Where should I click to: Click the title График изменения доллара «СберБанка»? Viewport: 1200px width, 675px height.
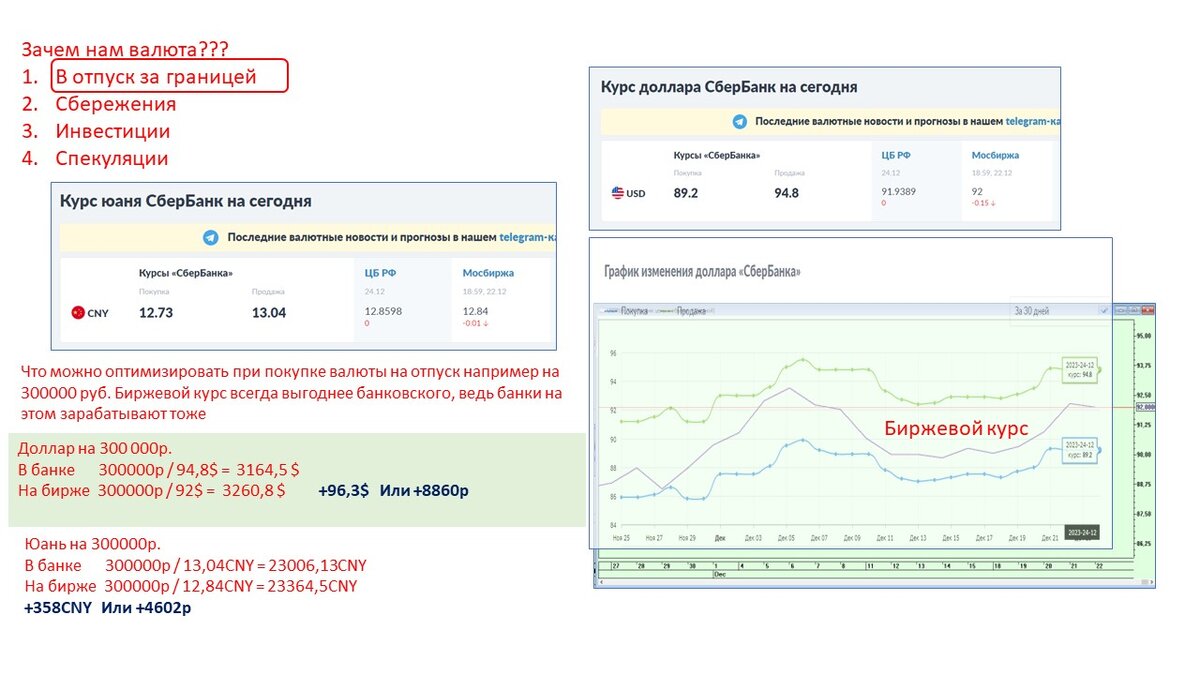pyautogui.click(x=703, y=271)
